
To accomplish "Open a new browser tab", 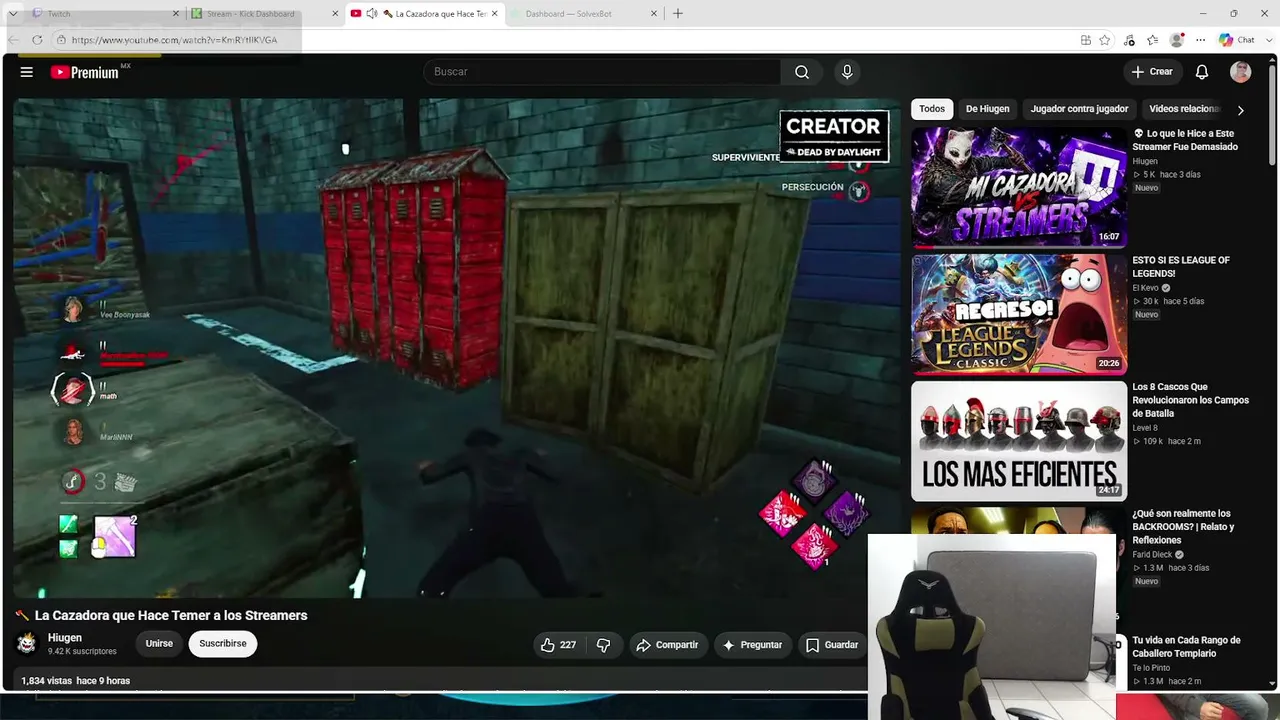I will point(678,14).
